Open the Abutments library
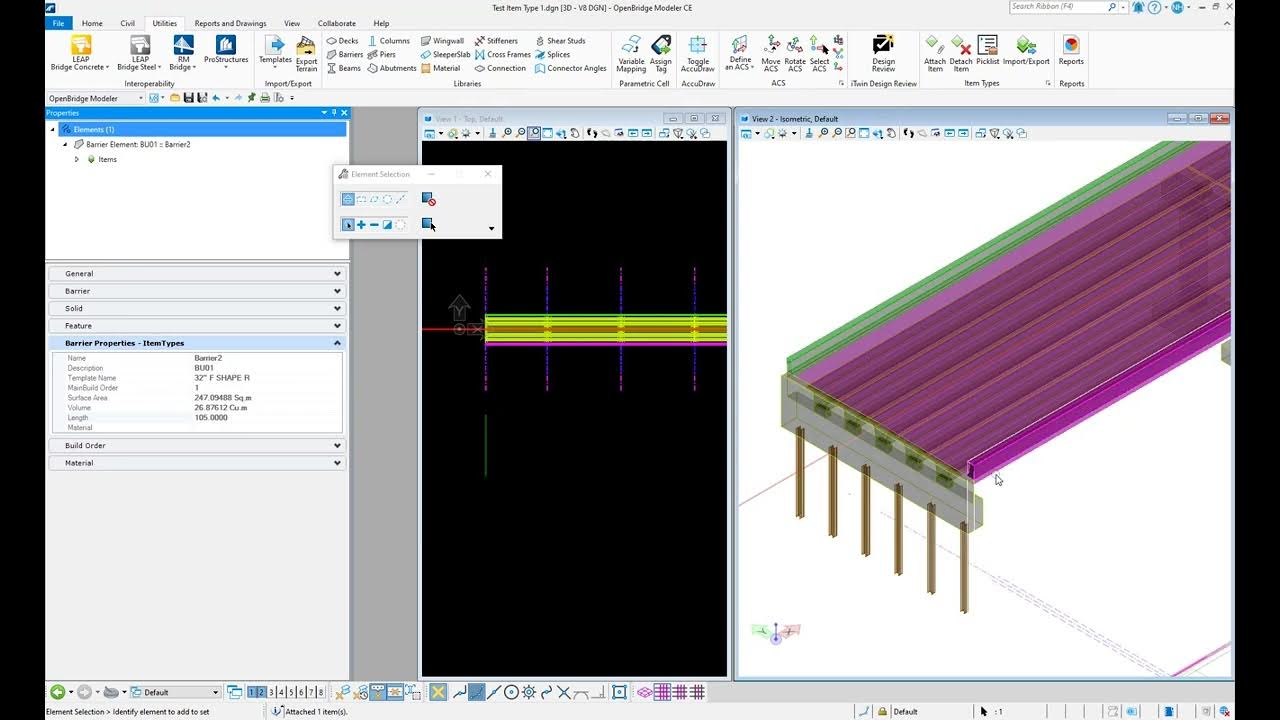Image resolution: width=1280 pixels, height=720 pixels. [392, 69]
